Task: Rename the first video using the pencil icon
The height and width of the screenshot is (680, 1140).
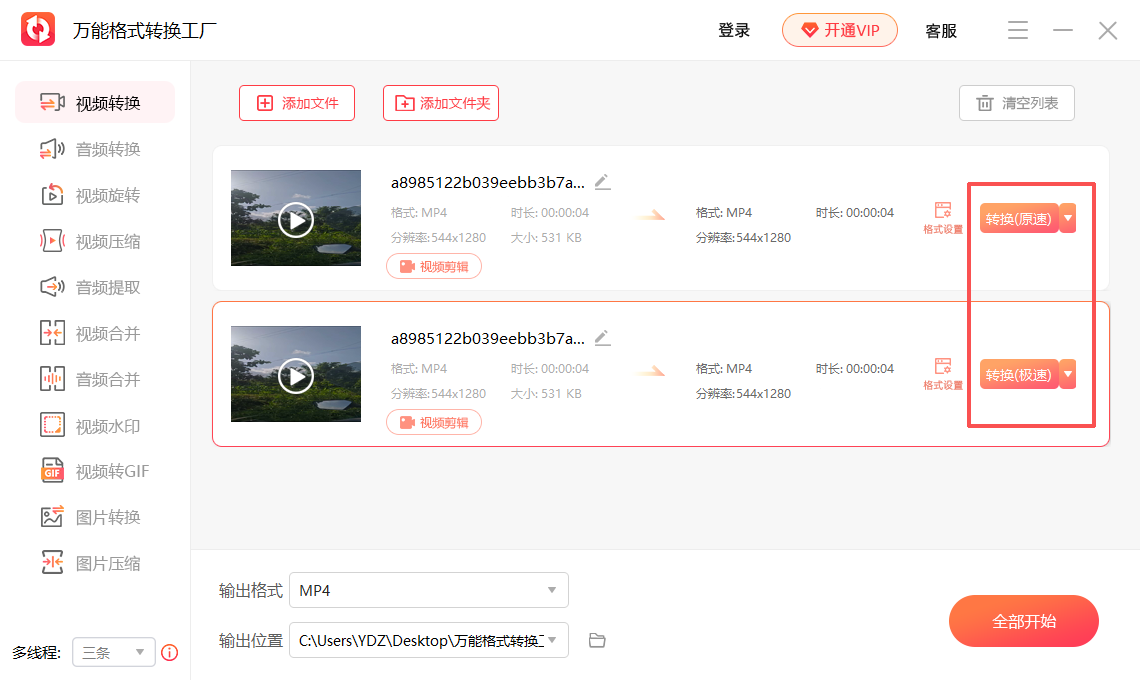Action: (x=602, y=181)
